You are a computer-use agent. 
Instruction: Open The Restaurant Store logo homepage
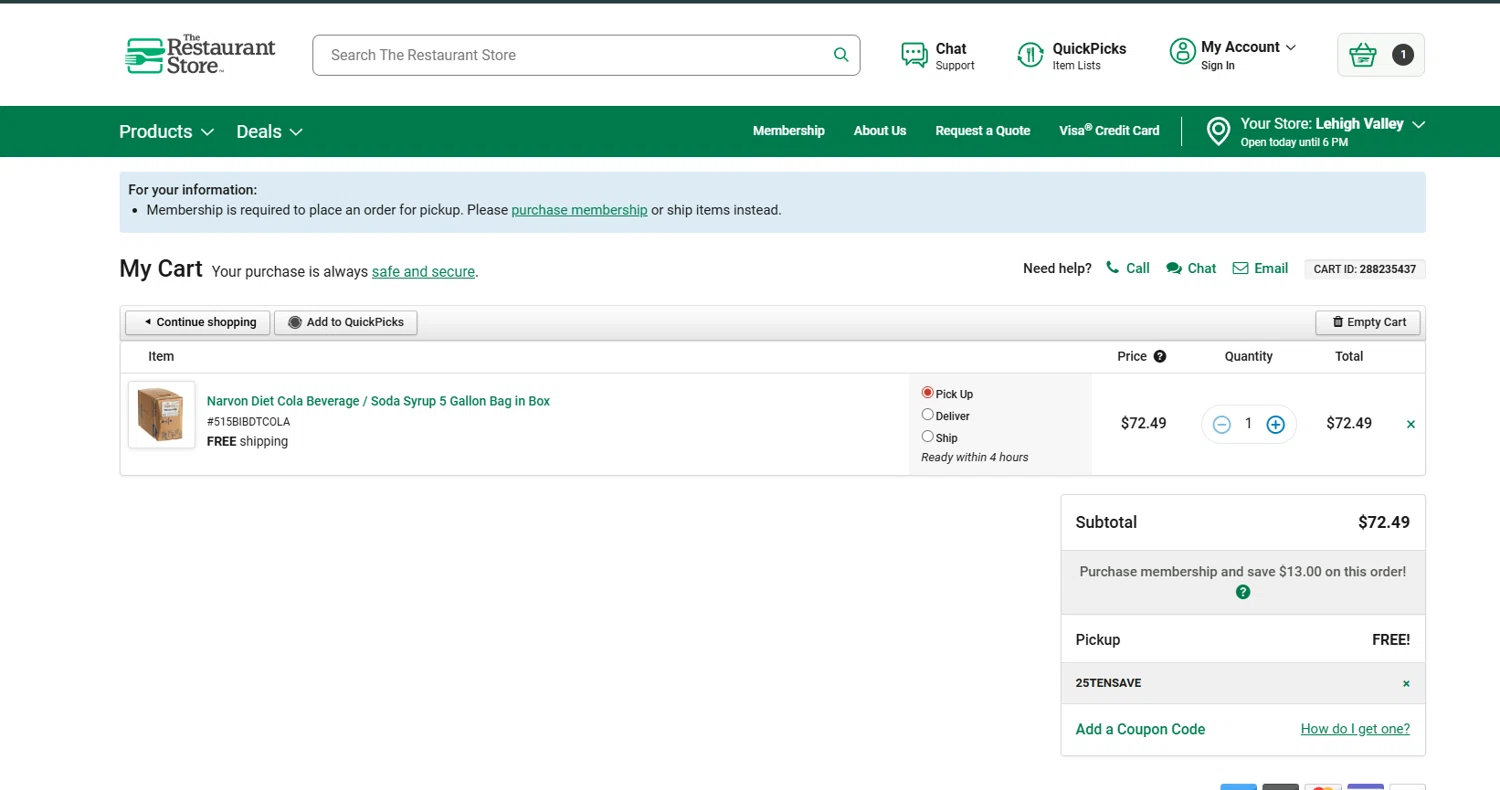pos(200,55)
